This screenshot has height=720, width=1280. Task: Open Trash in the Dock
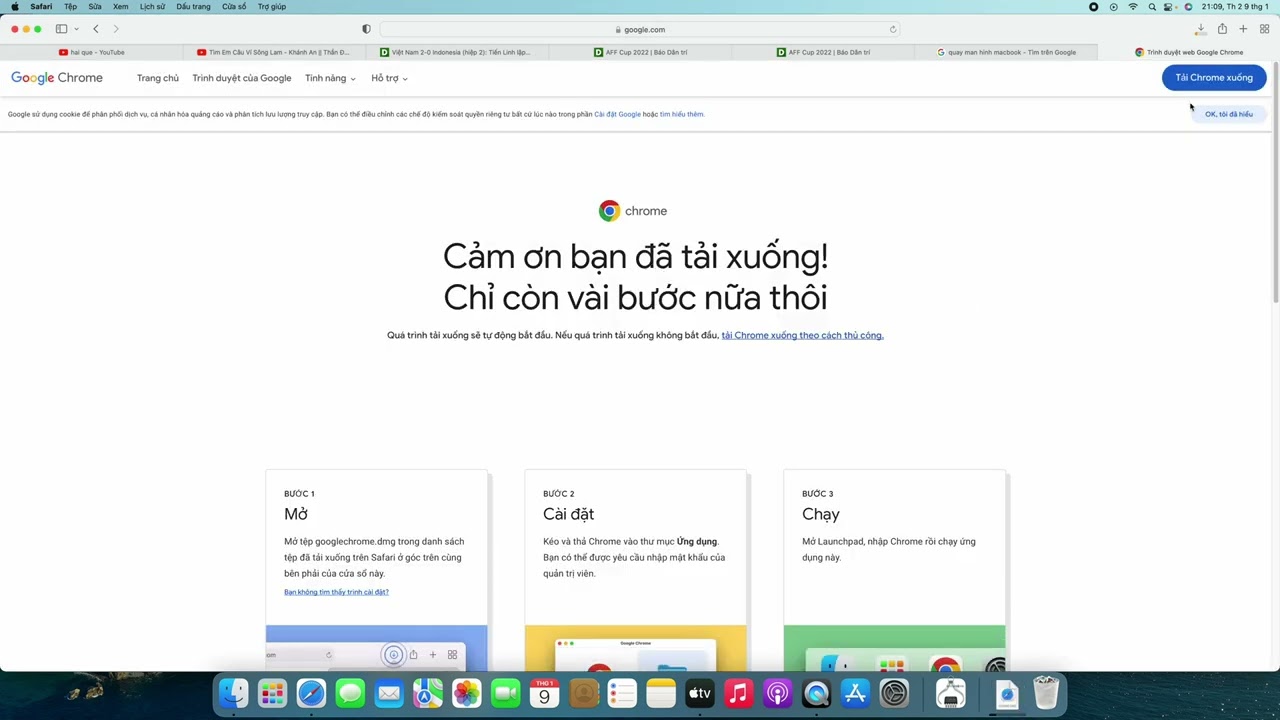point(1046,693)
